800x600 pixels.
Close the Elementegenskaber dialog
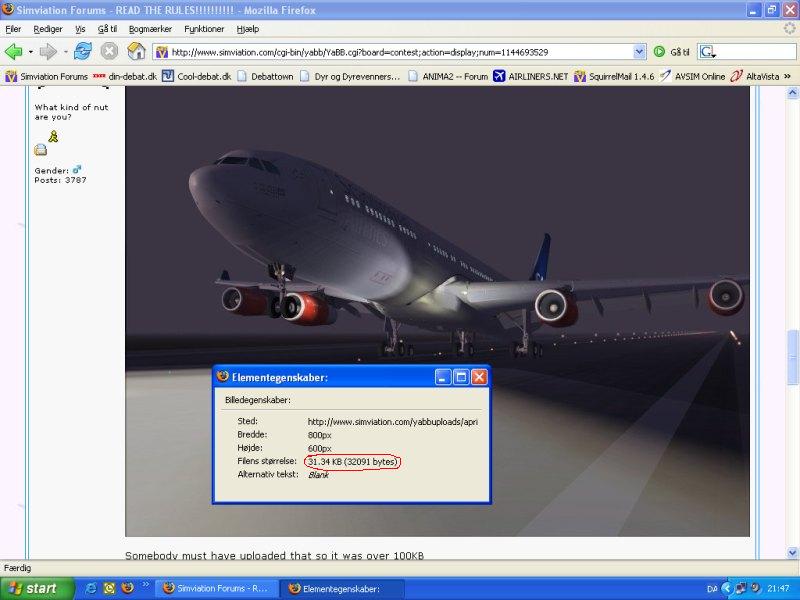(479, 377)
